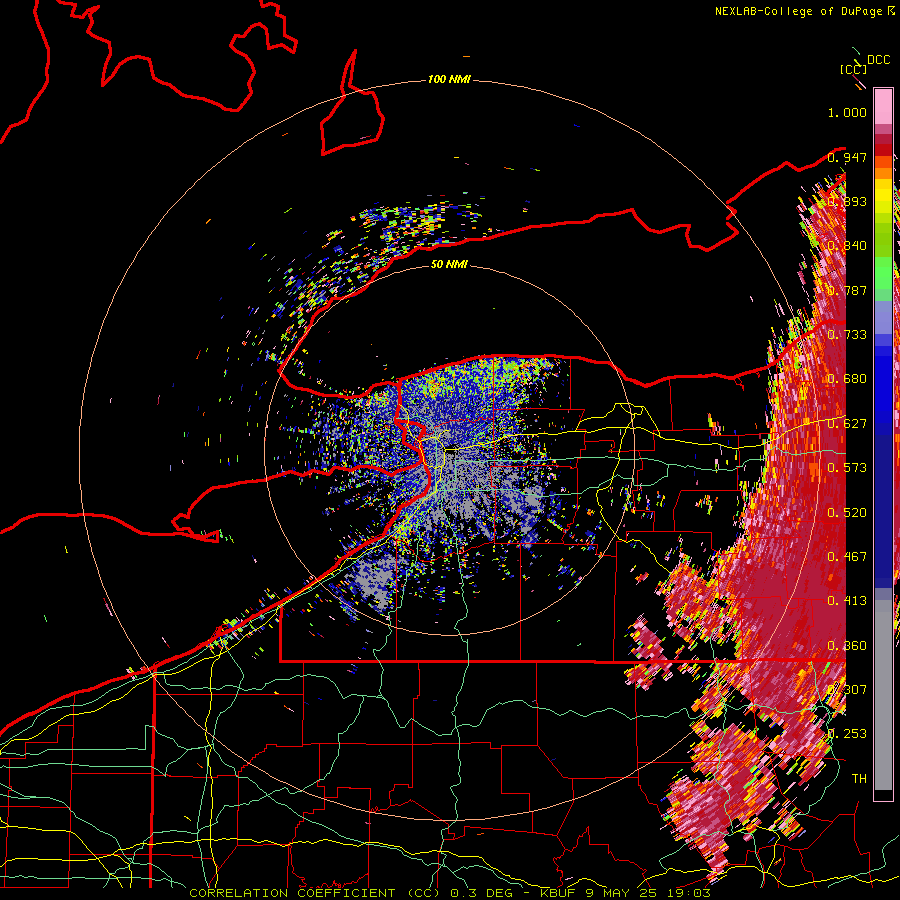Click the NEXLAB-College of DuPage label

point(804,11)
